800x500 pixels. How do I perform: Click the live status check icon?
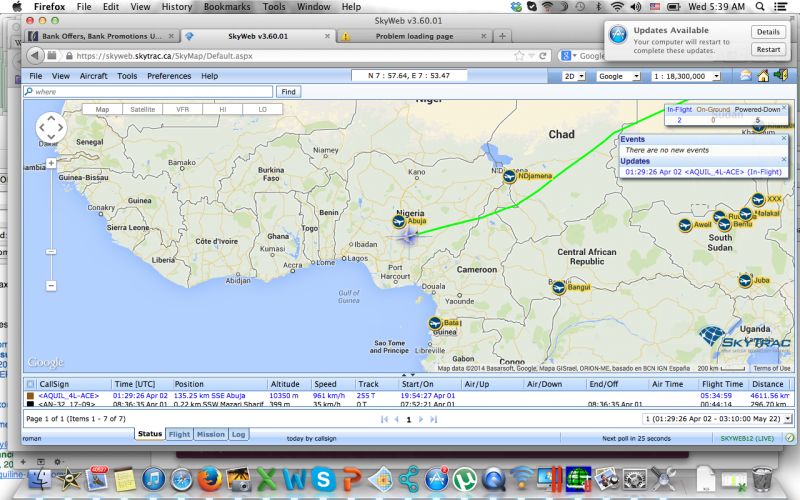point(789,438)
